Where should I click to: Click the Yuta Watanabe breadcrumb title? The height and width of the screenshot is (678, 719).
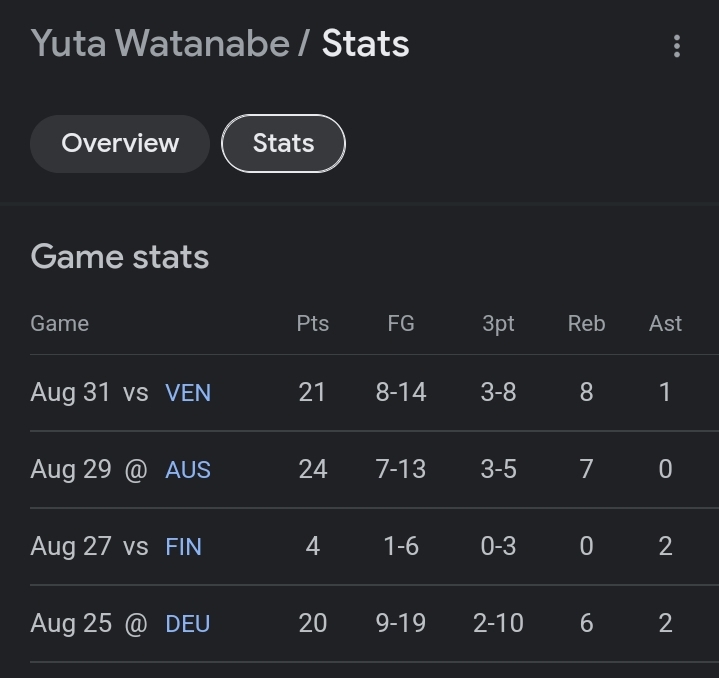point(161,44)
